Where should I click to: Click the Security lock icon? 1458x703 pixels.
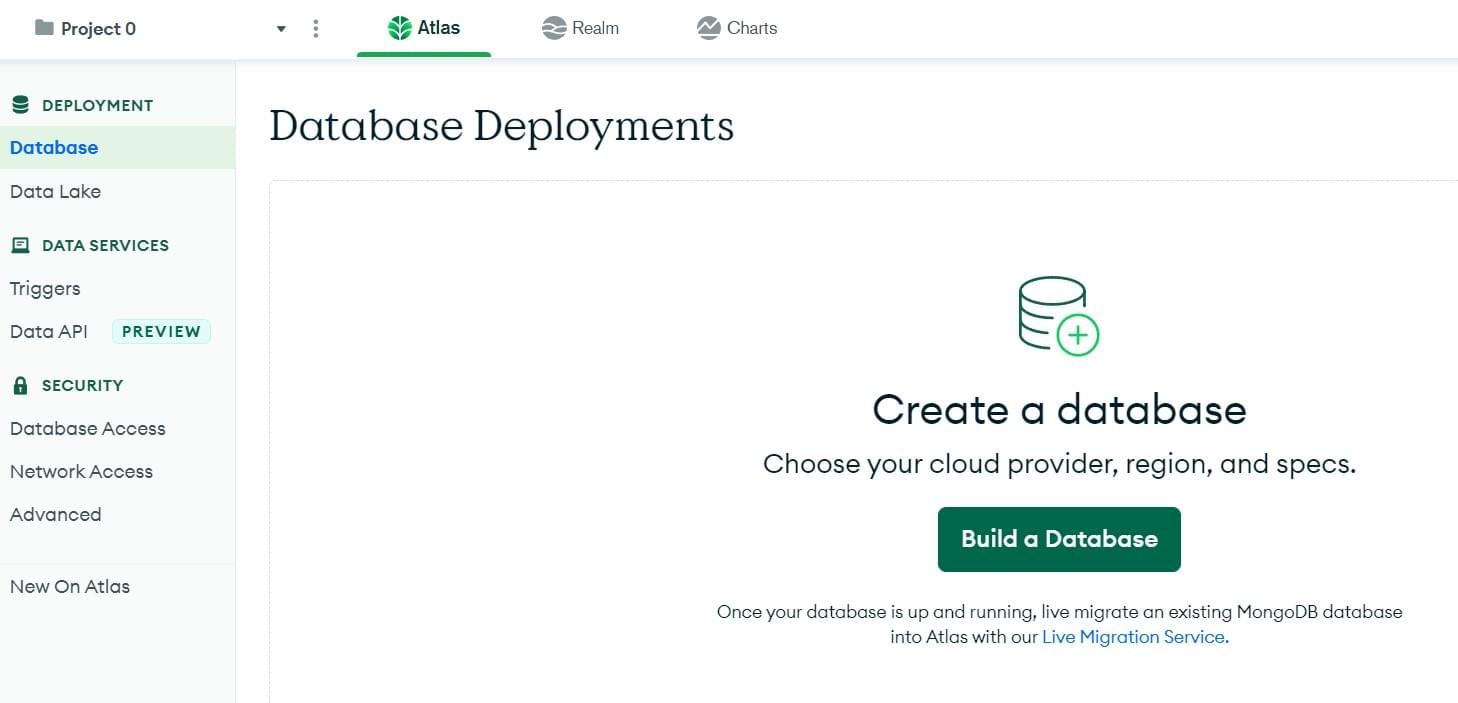(20, 385)
